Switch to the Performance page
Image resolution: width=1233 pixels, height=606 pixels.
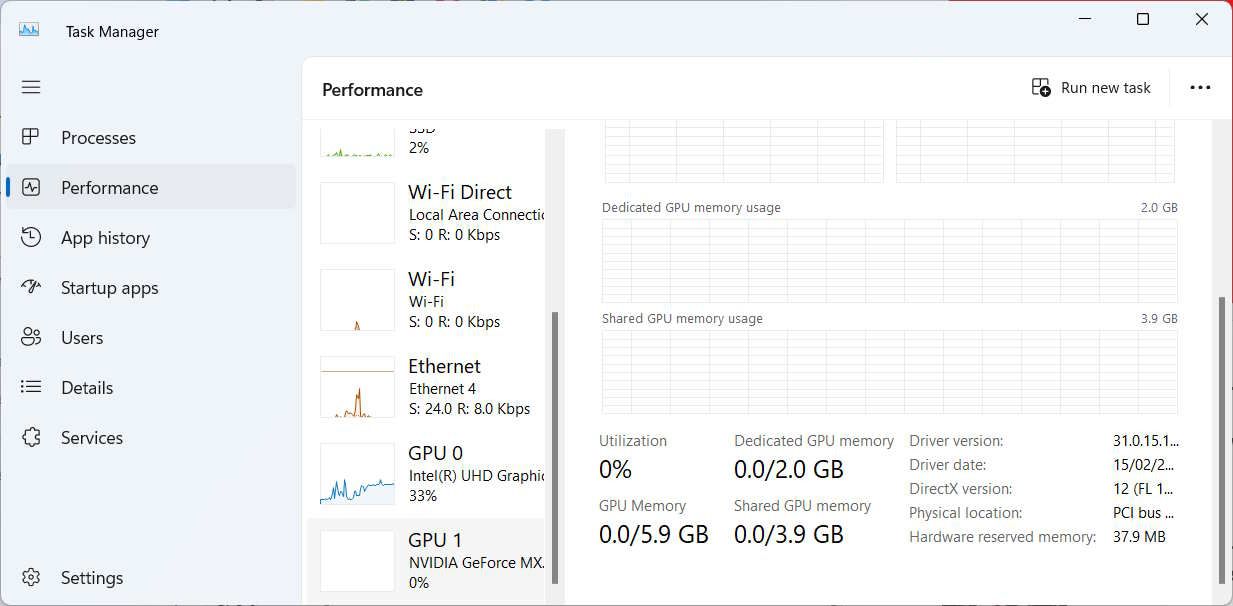pos(109,187)
